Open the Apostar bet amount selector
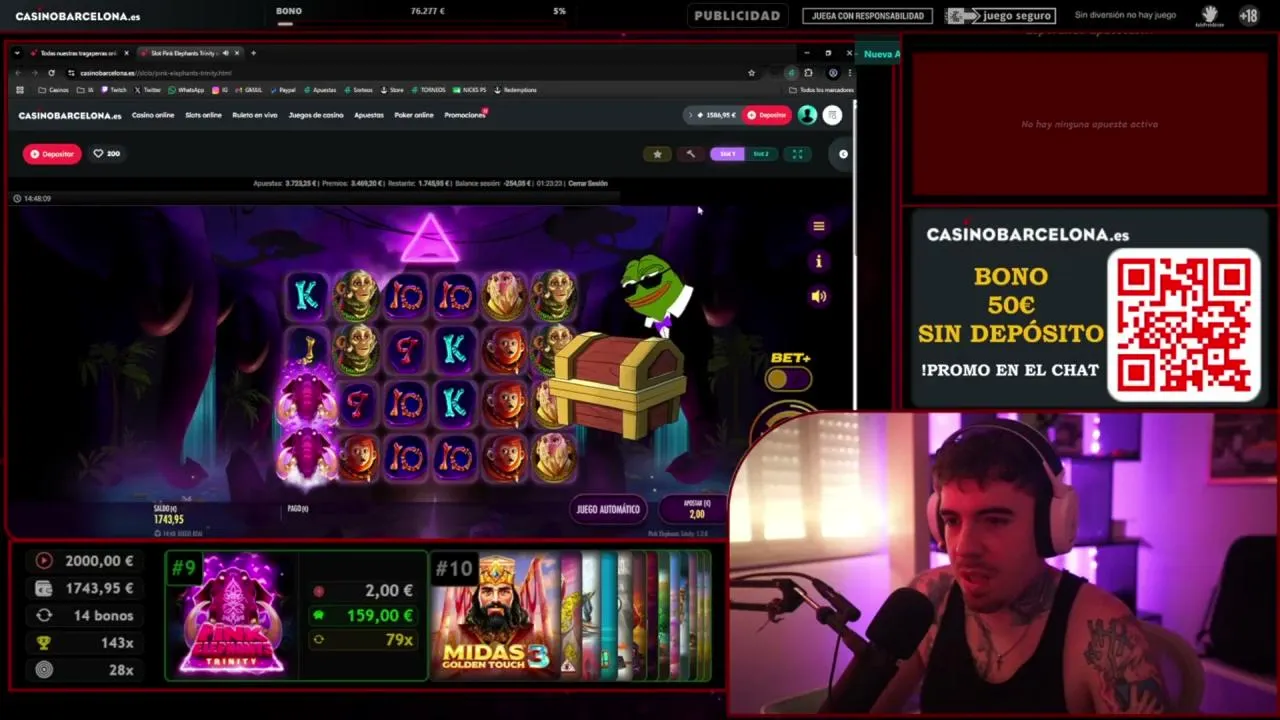The width and height of the screenshot is (1280, 720). point(696,509)
